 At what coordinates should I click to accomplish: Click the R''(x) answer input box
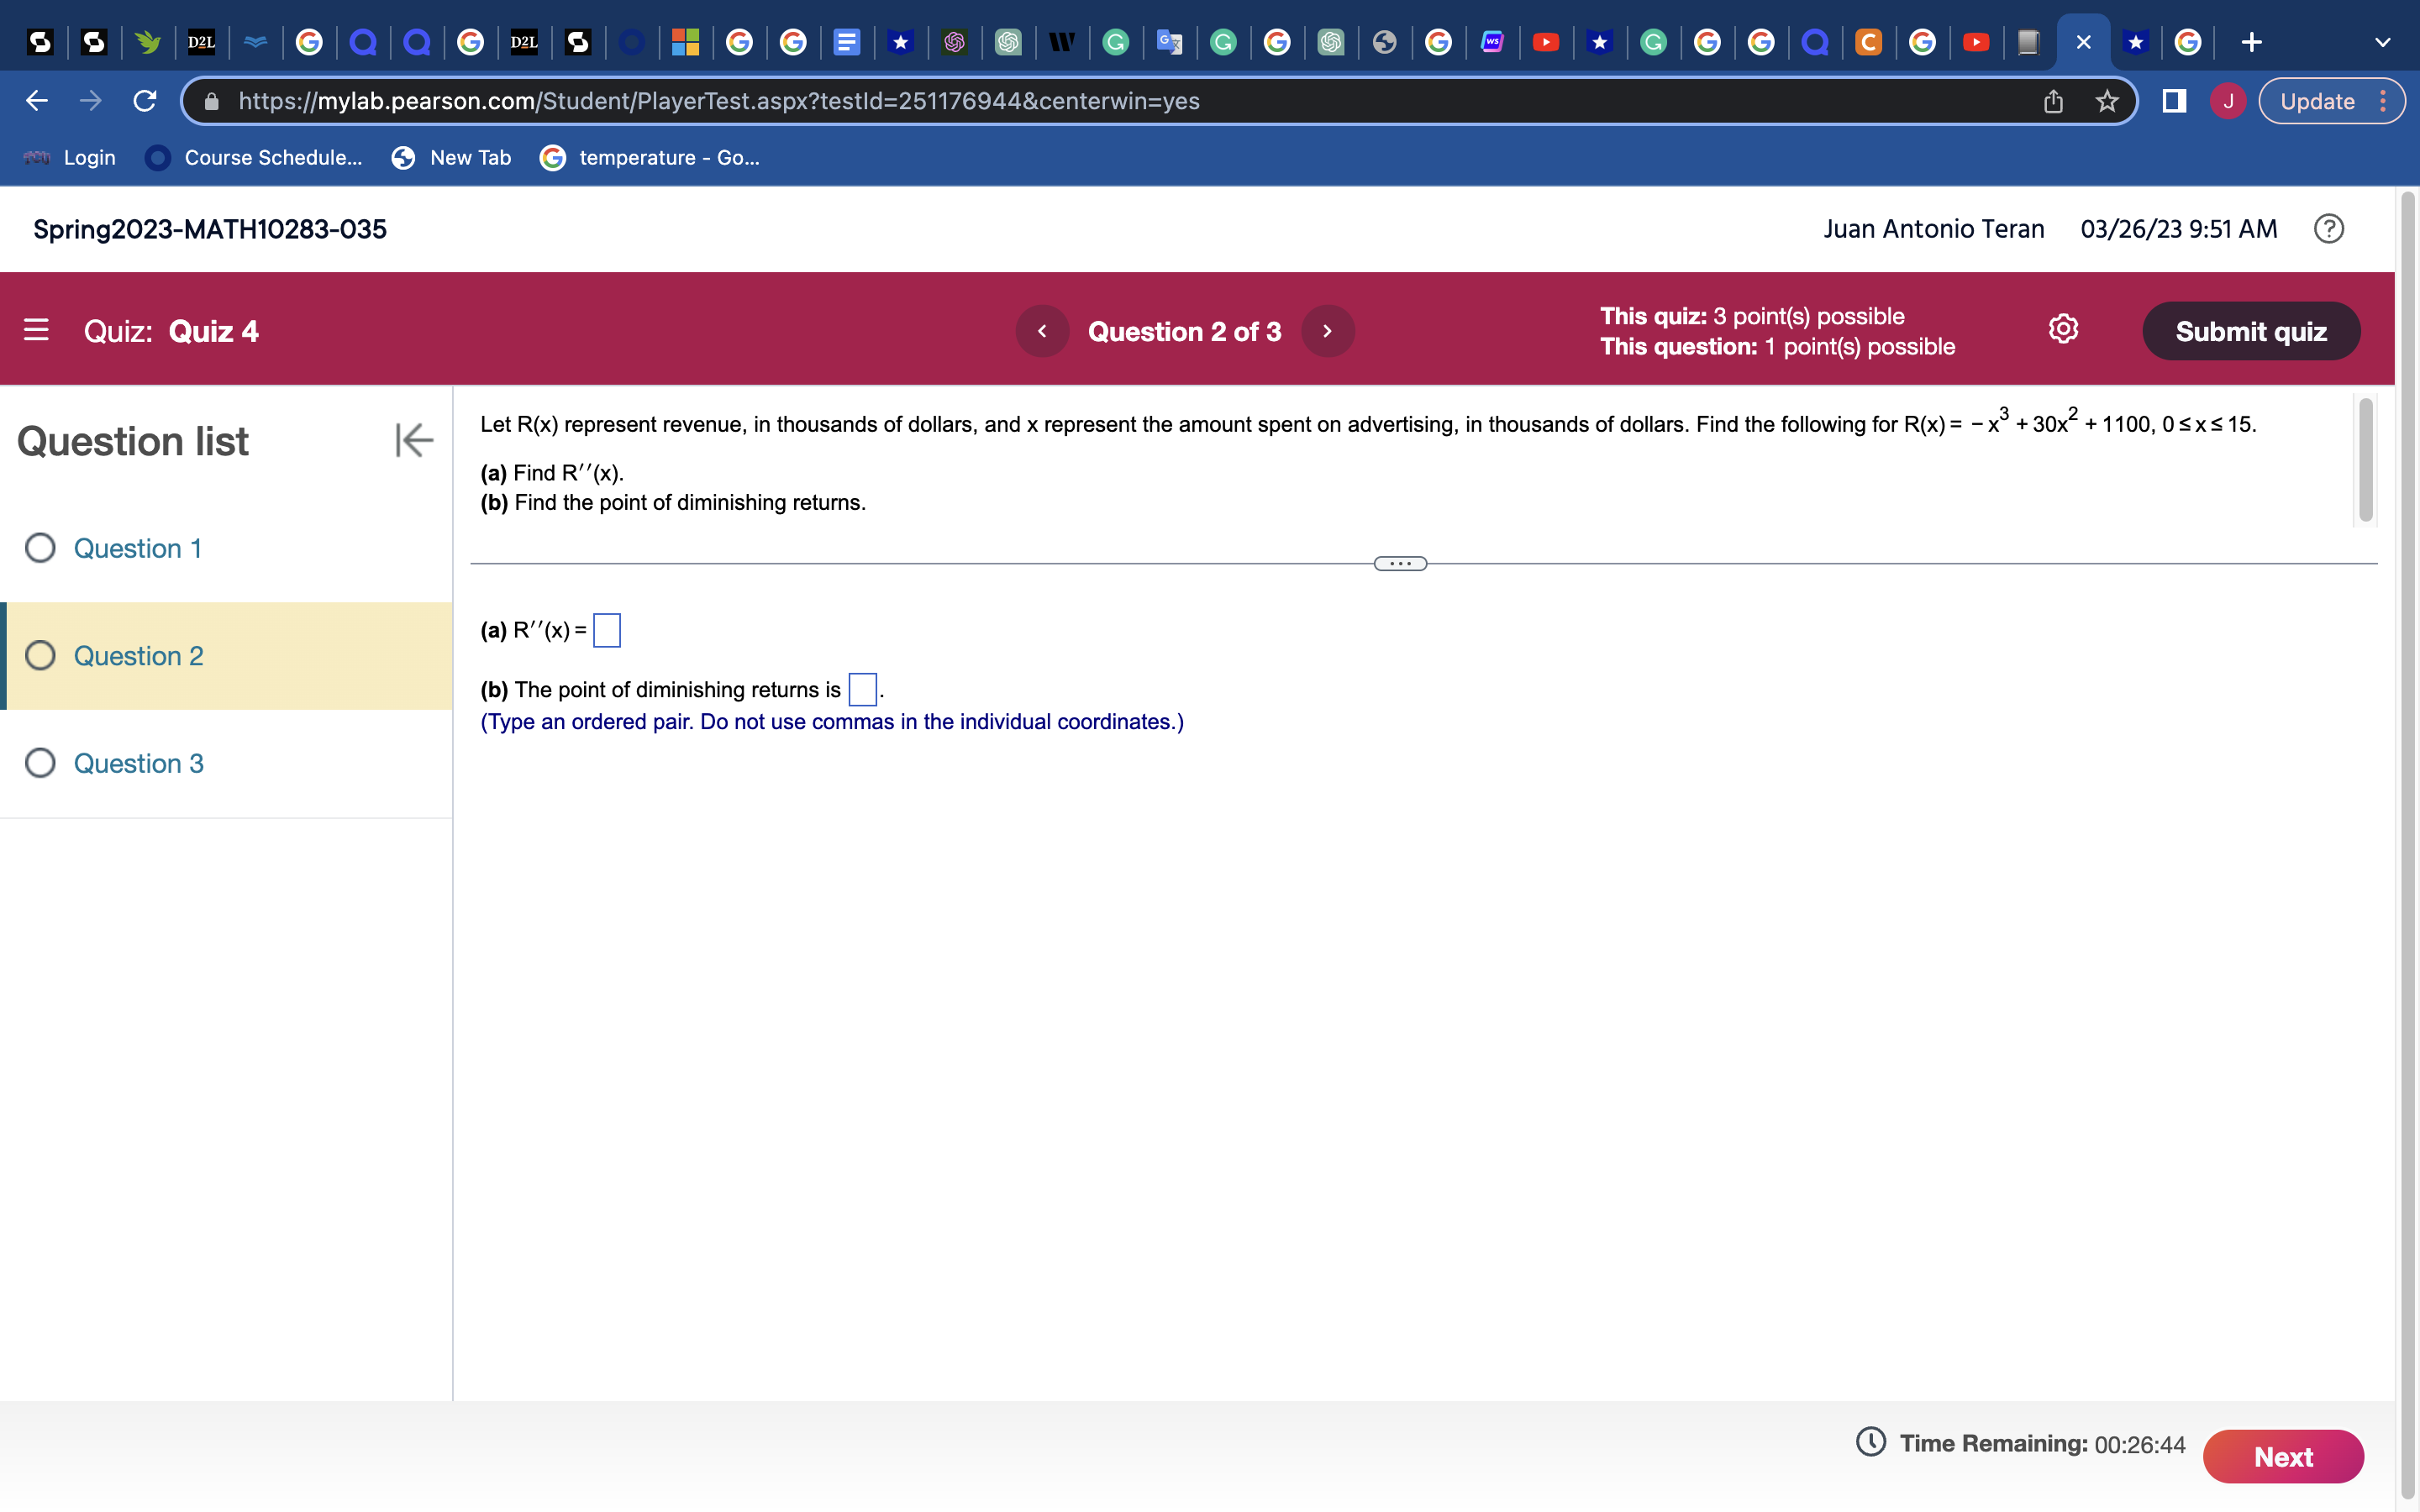coord(607,630)
